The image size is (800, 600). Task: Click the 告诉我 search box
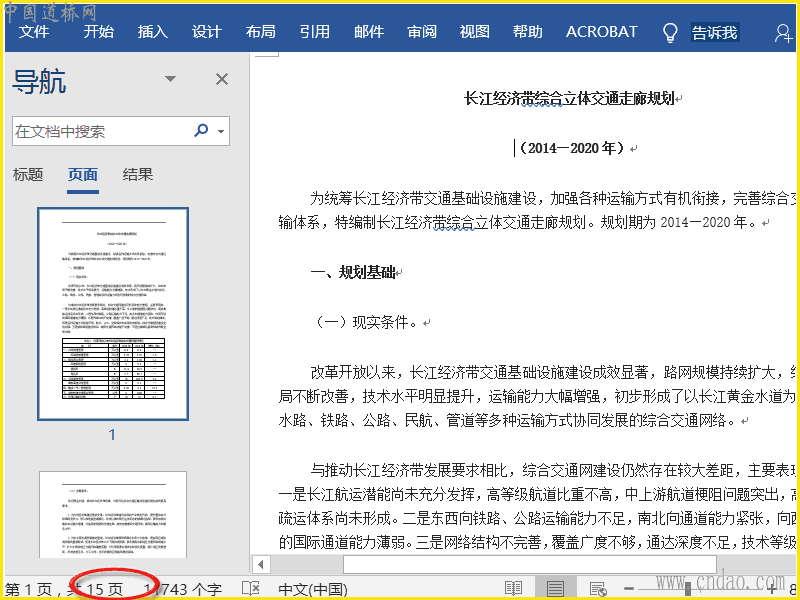coord(714,33)
